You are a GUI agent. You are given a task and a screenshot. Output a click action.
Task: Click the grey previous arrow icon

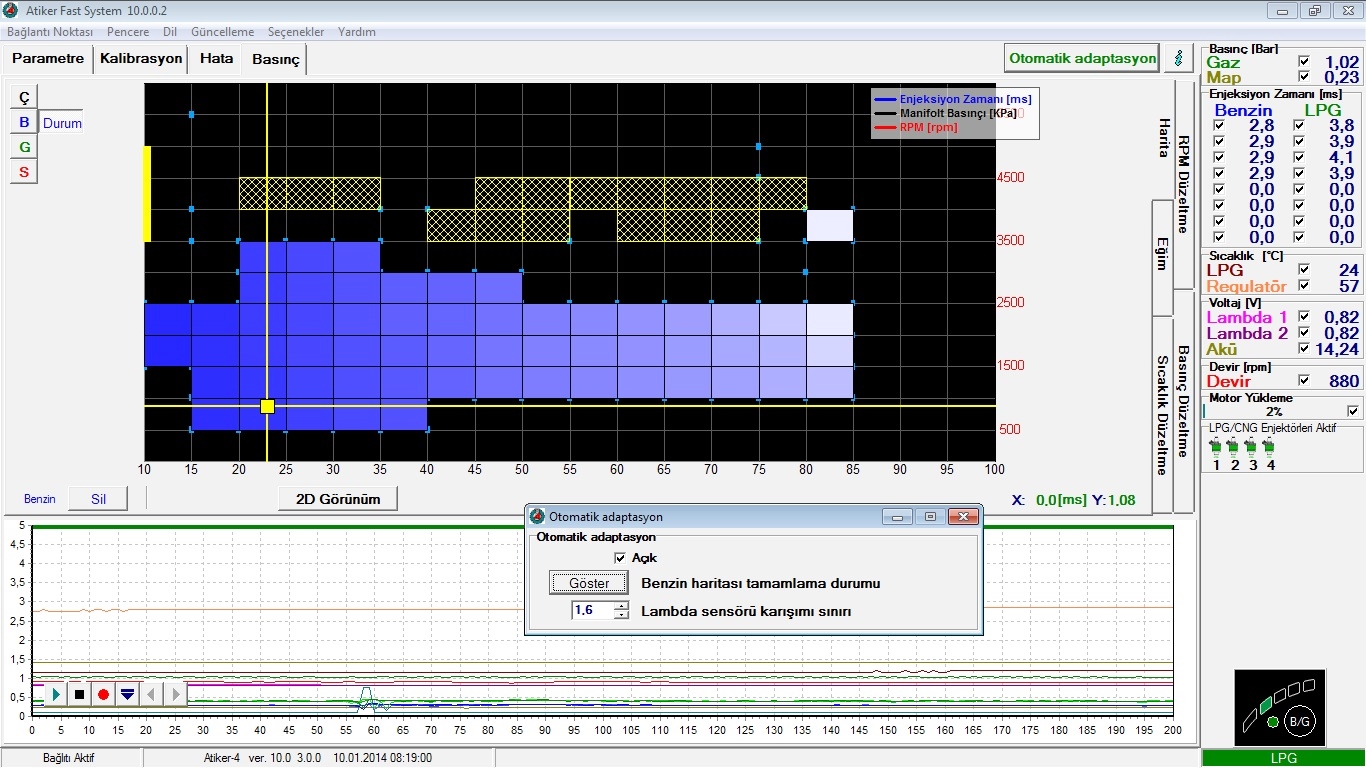click(x=151, y=693)
